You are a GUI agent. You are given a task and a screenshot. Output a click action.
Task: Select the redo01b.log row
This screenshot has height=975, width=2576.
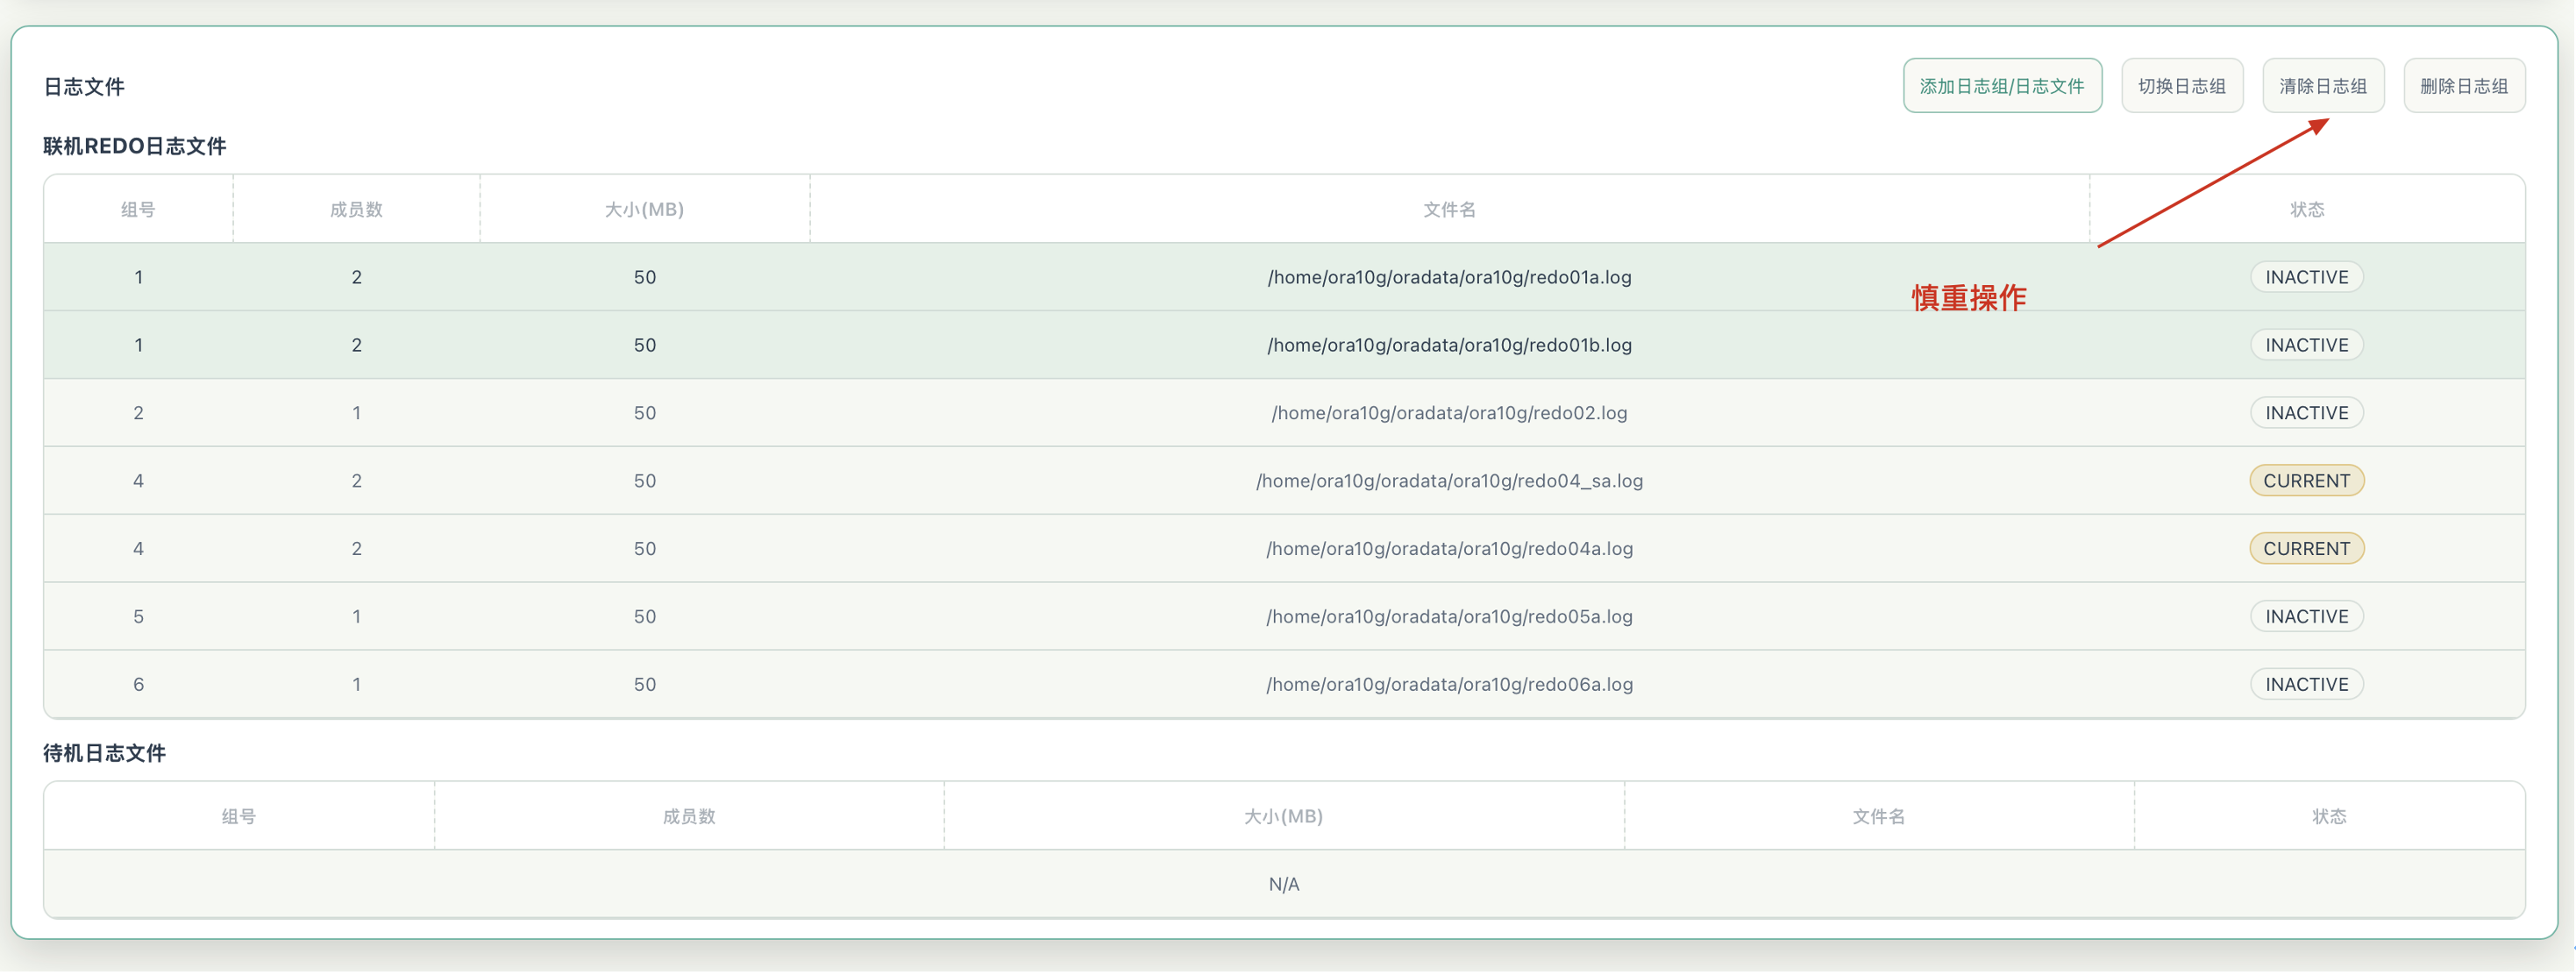(1284, 345)
